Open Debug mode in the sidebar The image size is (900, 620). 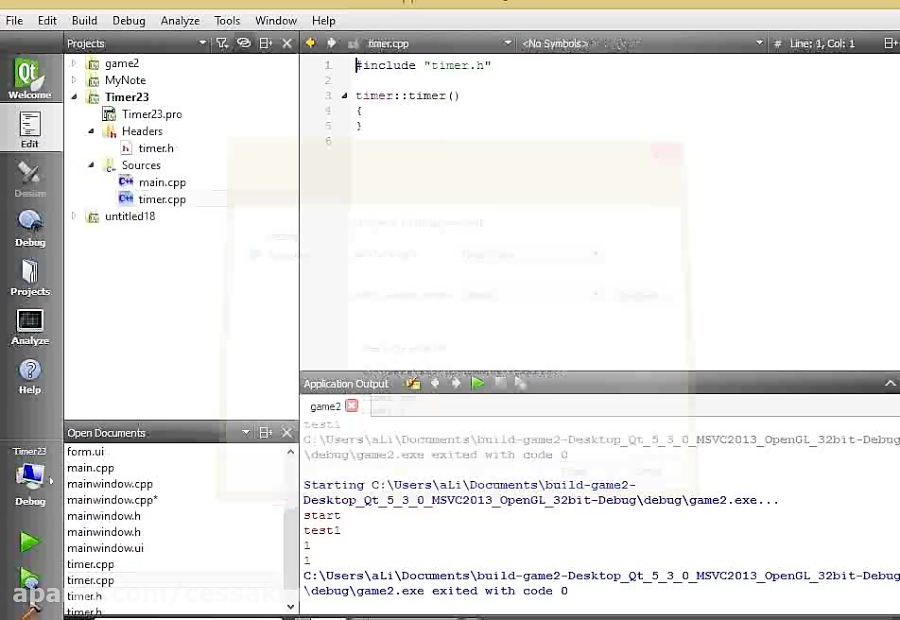click(x=29, y=226)
